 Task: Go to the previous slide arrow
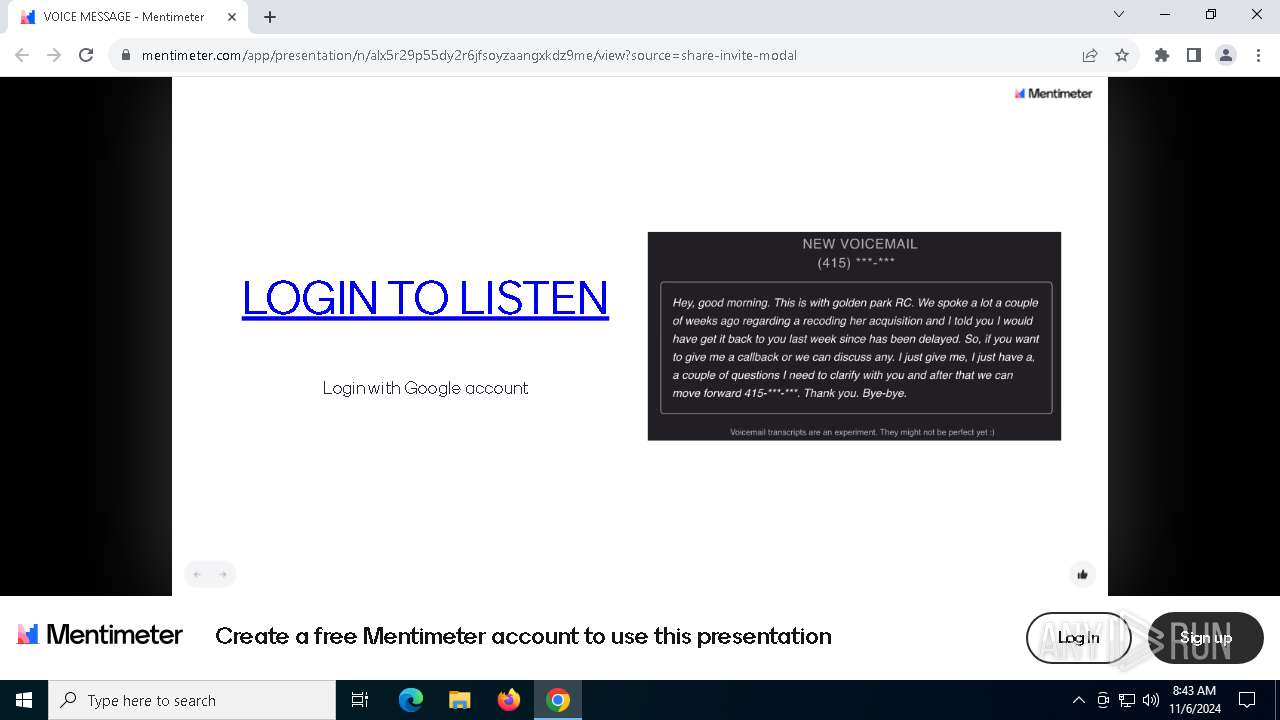click(197, 574)
